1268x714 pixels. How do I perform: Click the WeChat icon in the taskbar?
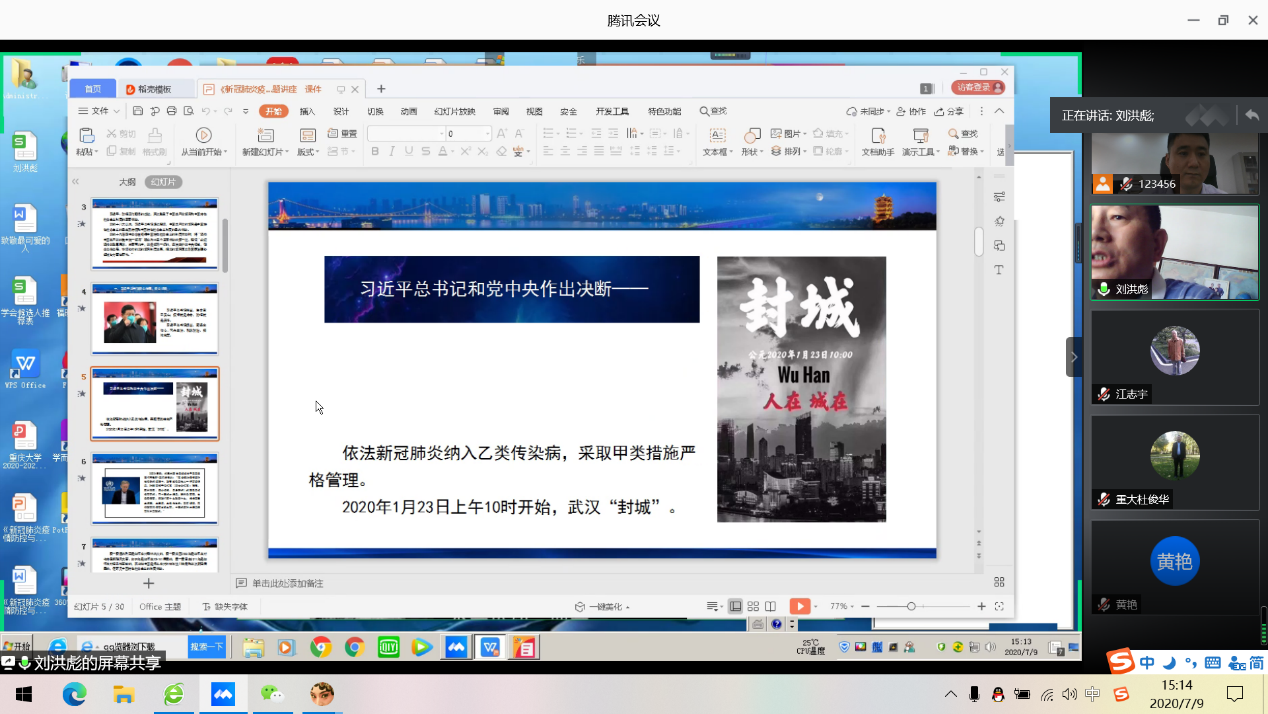pos(272,694)
